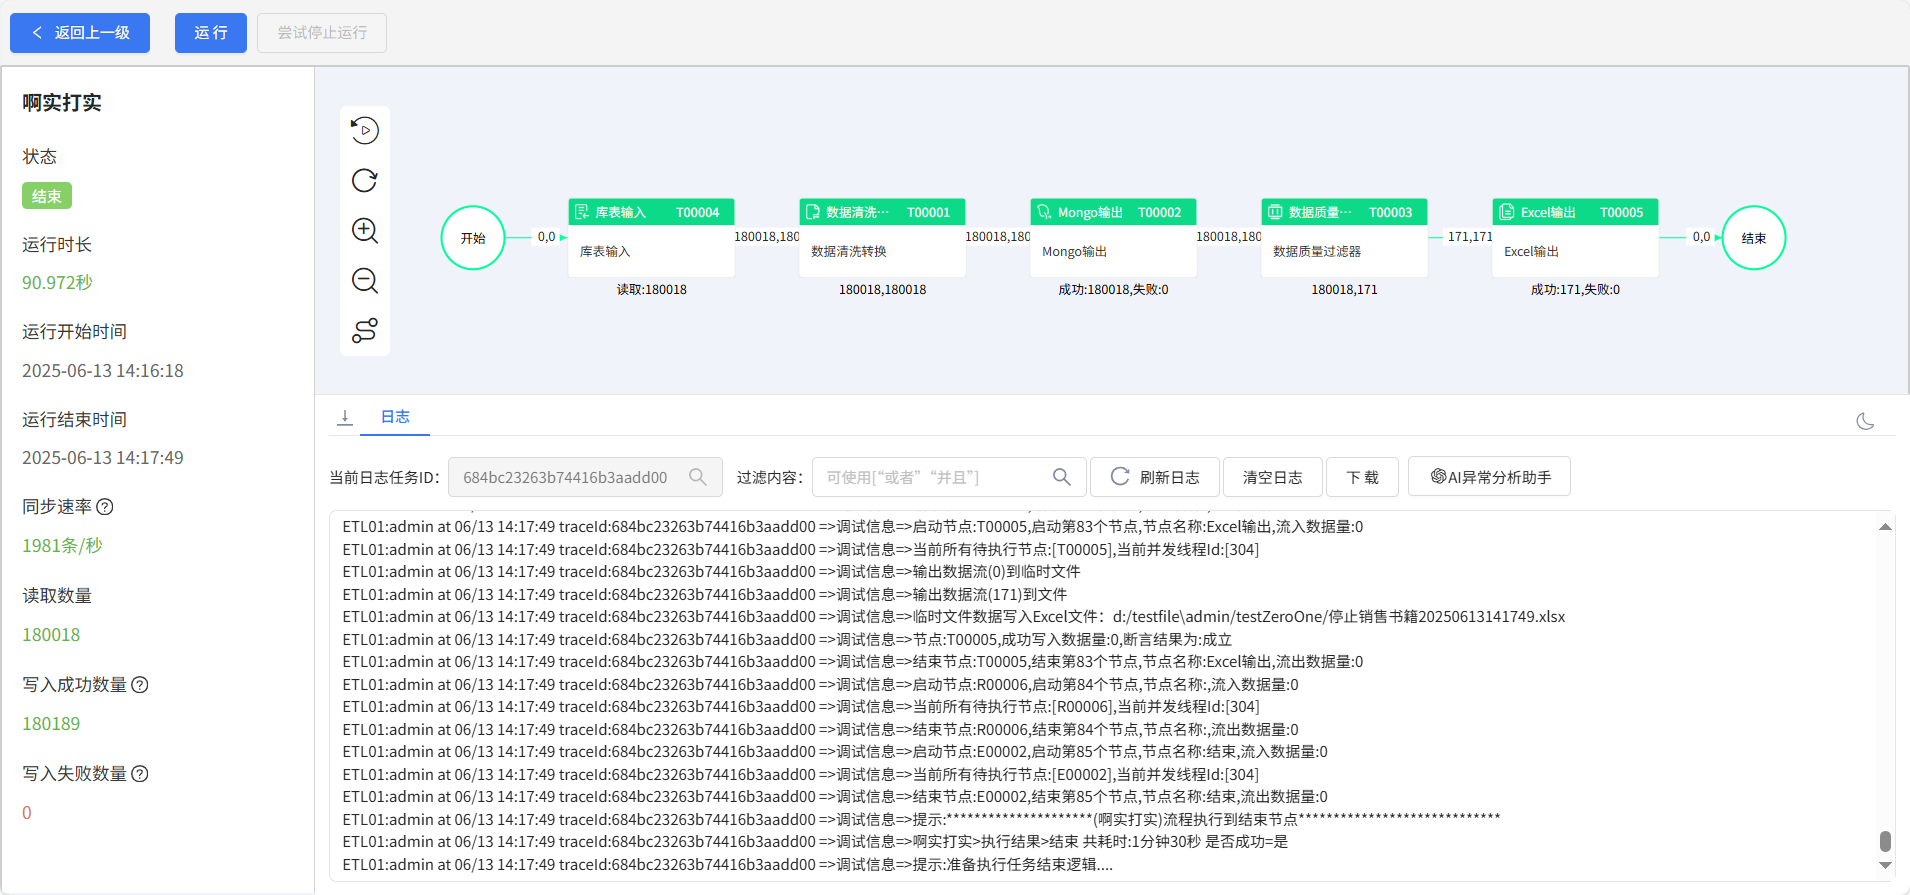Click the 下载 log button
The width and height of the screenshot is (1910, 895).
pyautogui.click(x=1363, y=477)
